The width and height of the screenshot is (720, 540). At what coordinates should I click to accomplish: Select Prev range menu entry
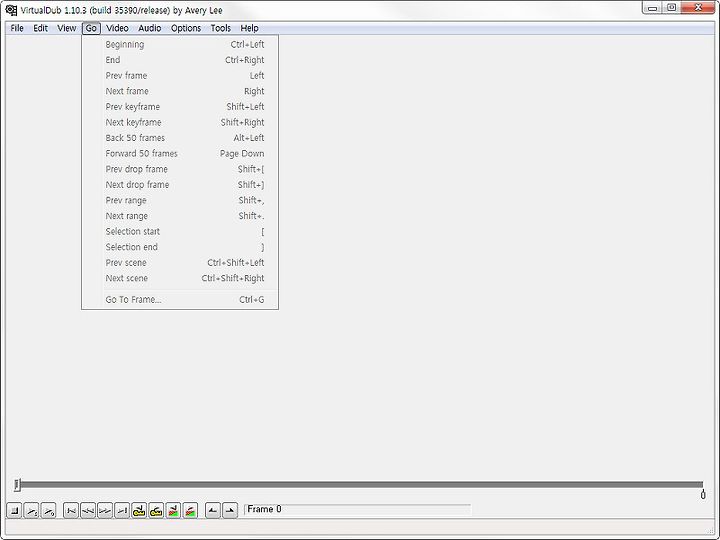tap(180, 201)
